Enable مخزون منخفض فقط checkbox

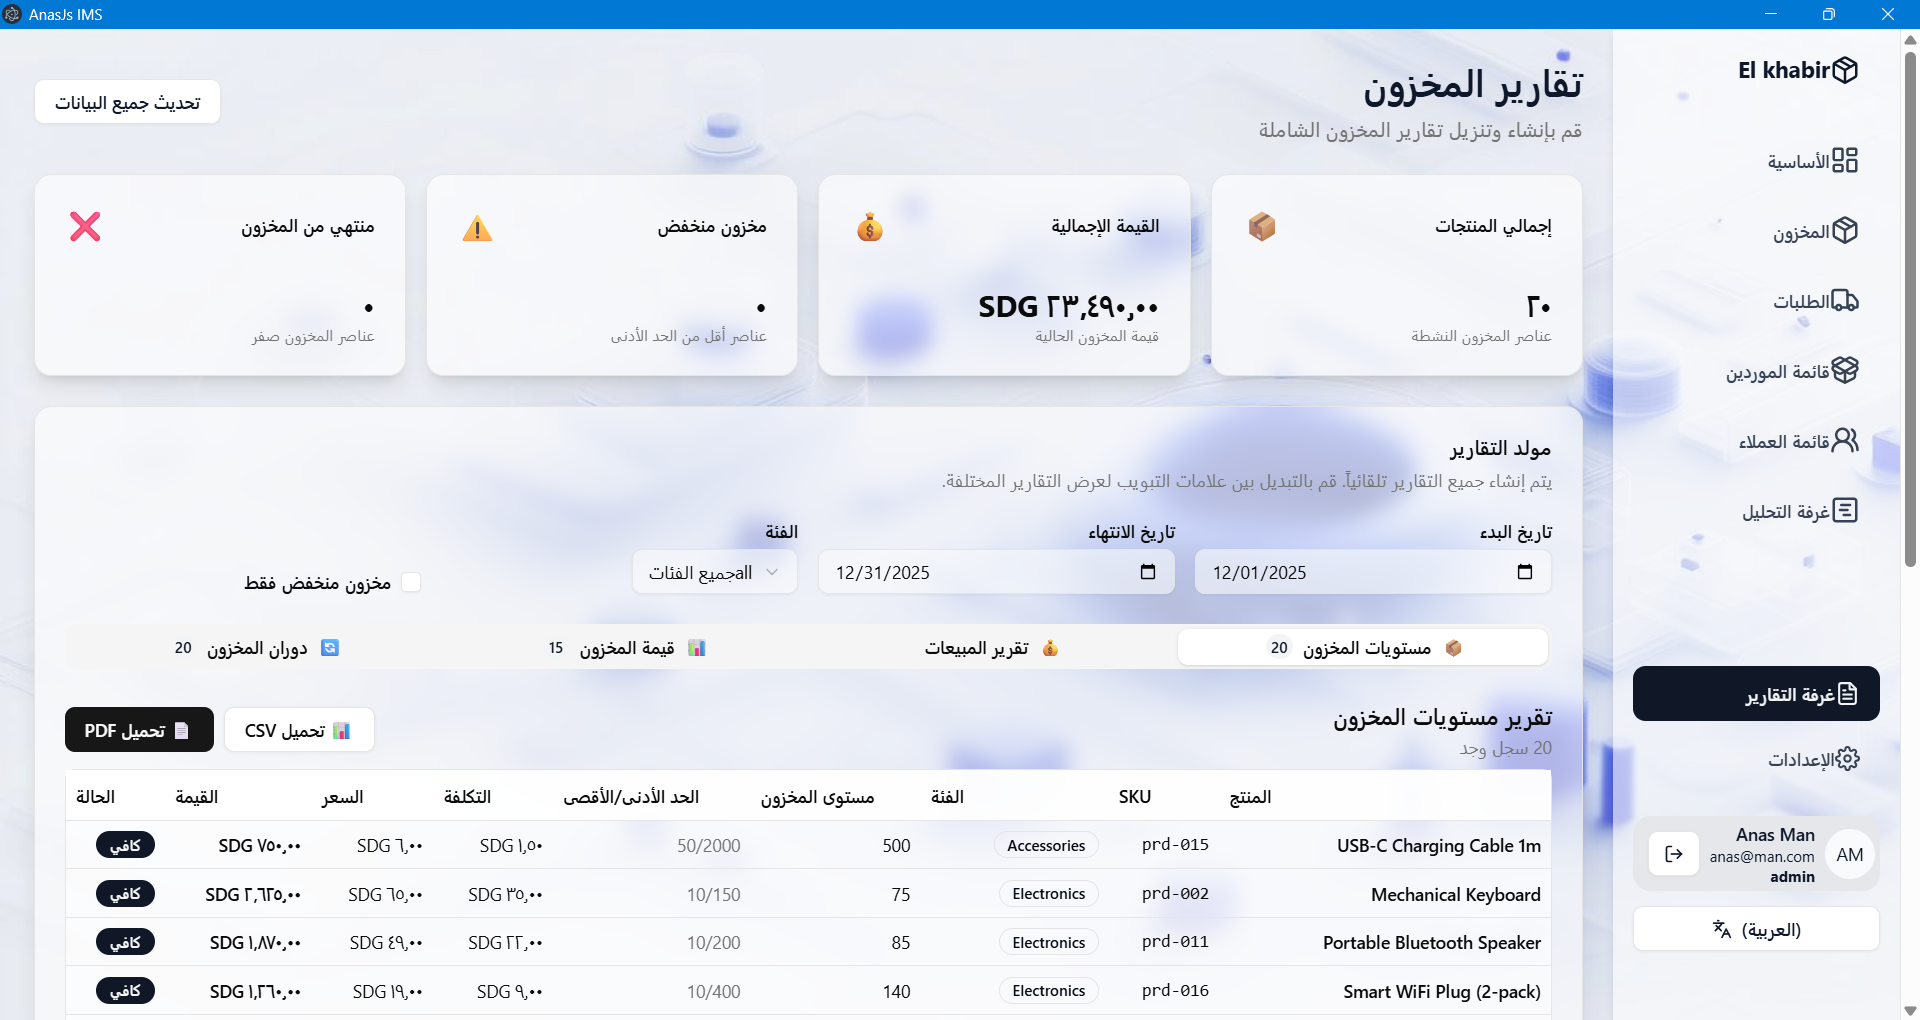point(411,582)
